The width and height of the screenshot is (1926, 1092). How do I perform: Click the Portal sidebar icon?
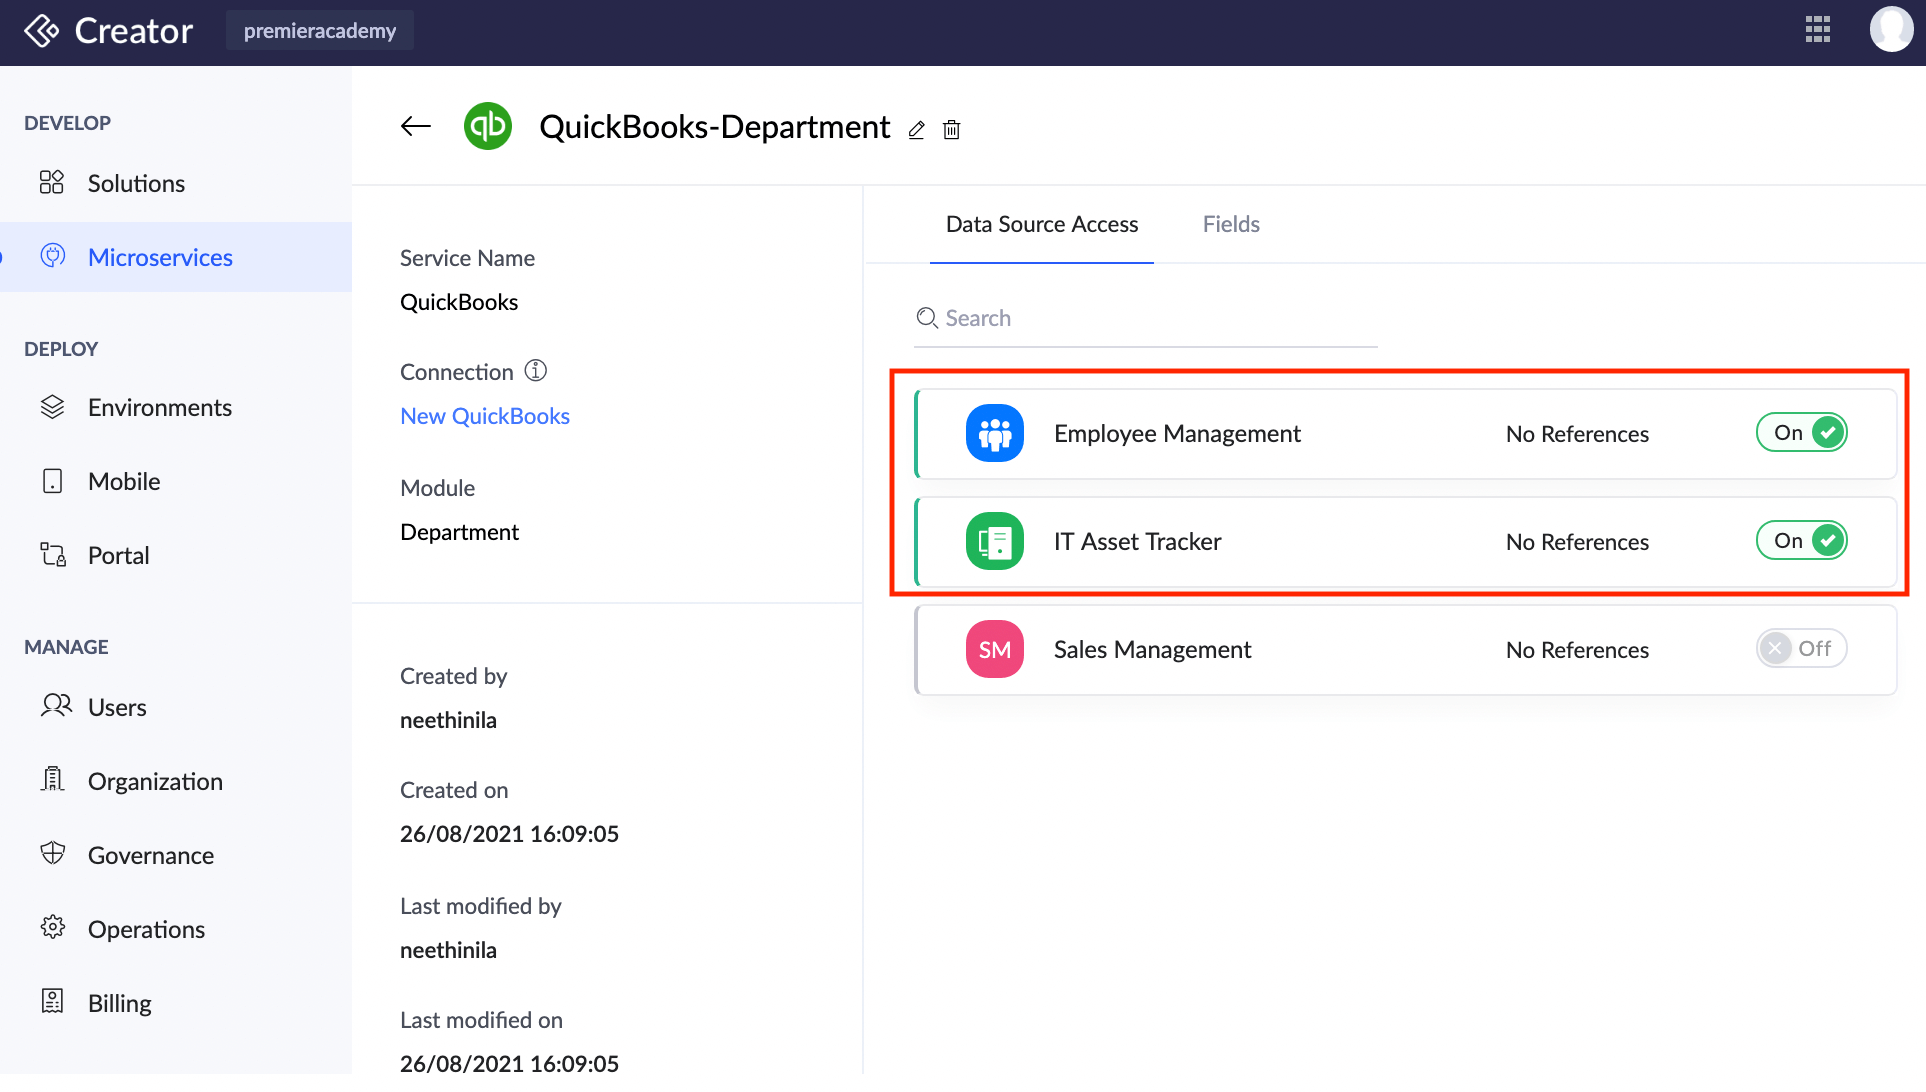[53, 554]
